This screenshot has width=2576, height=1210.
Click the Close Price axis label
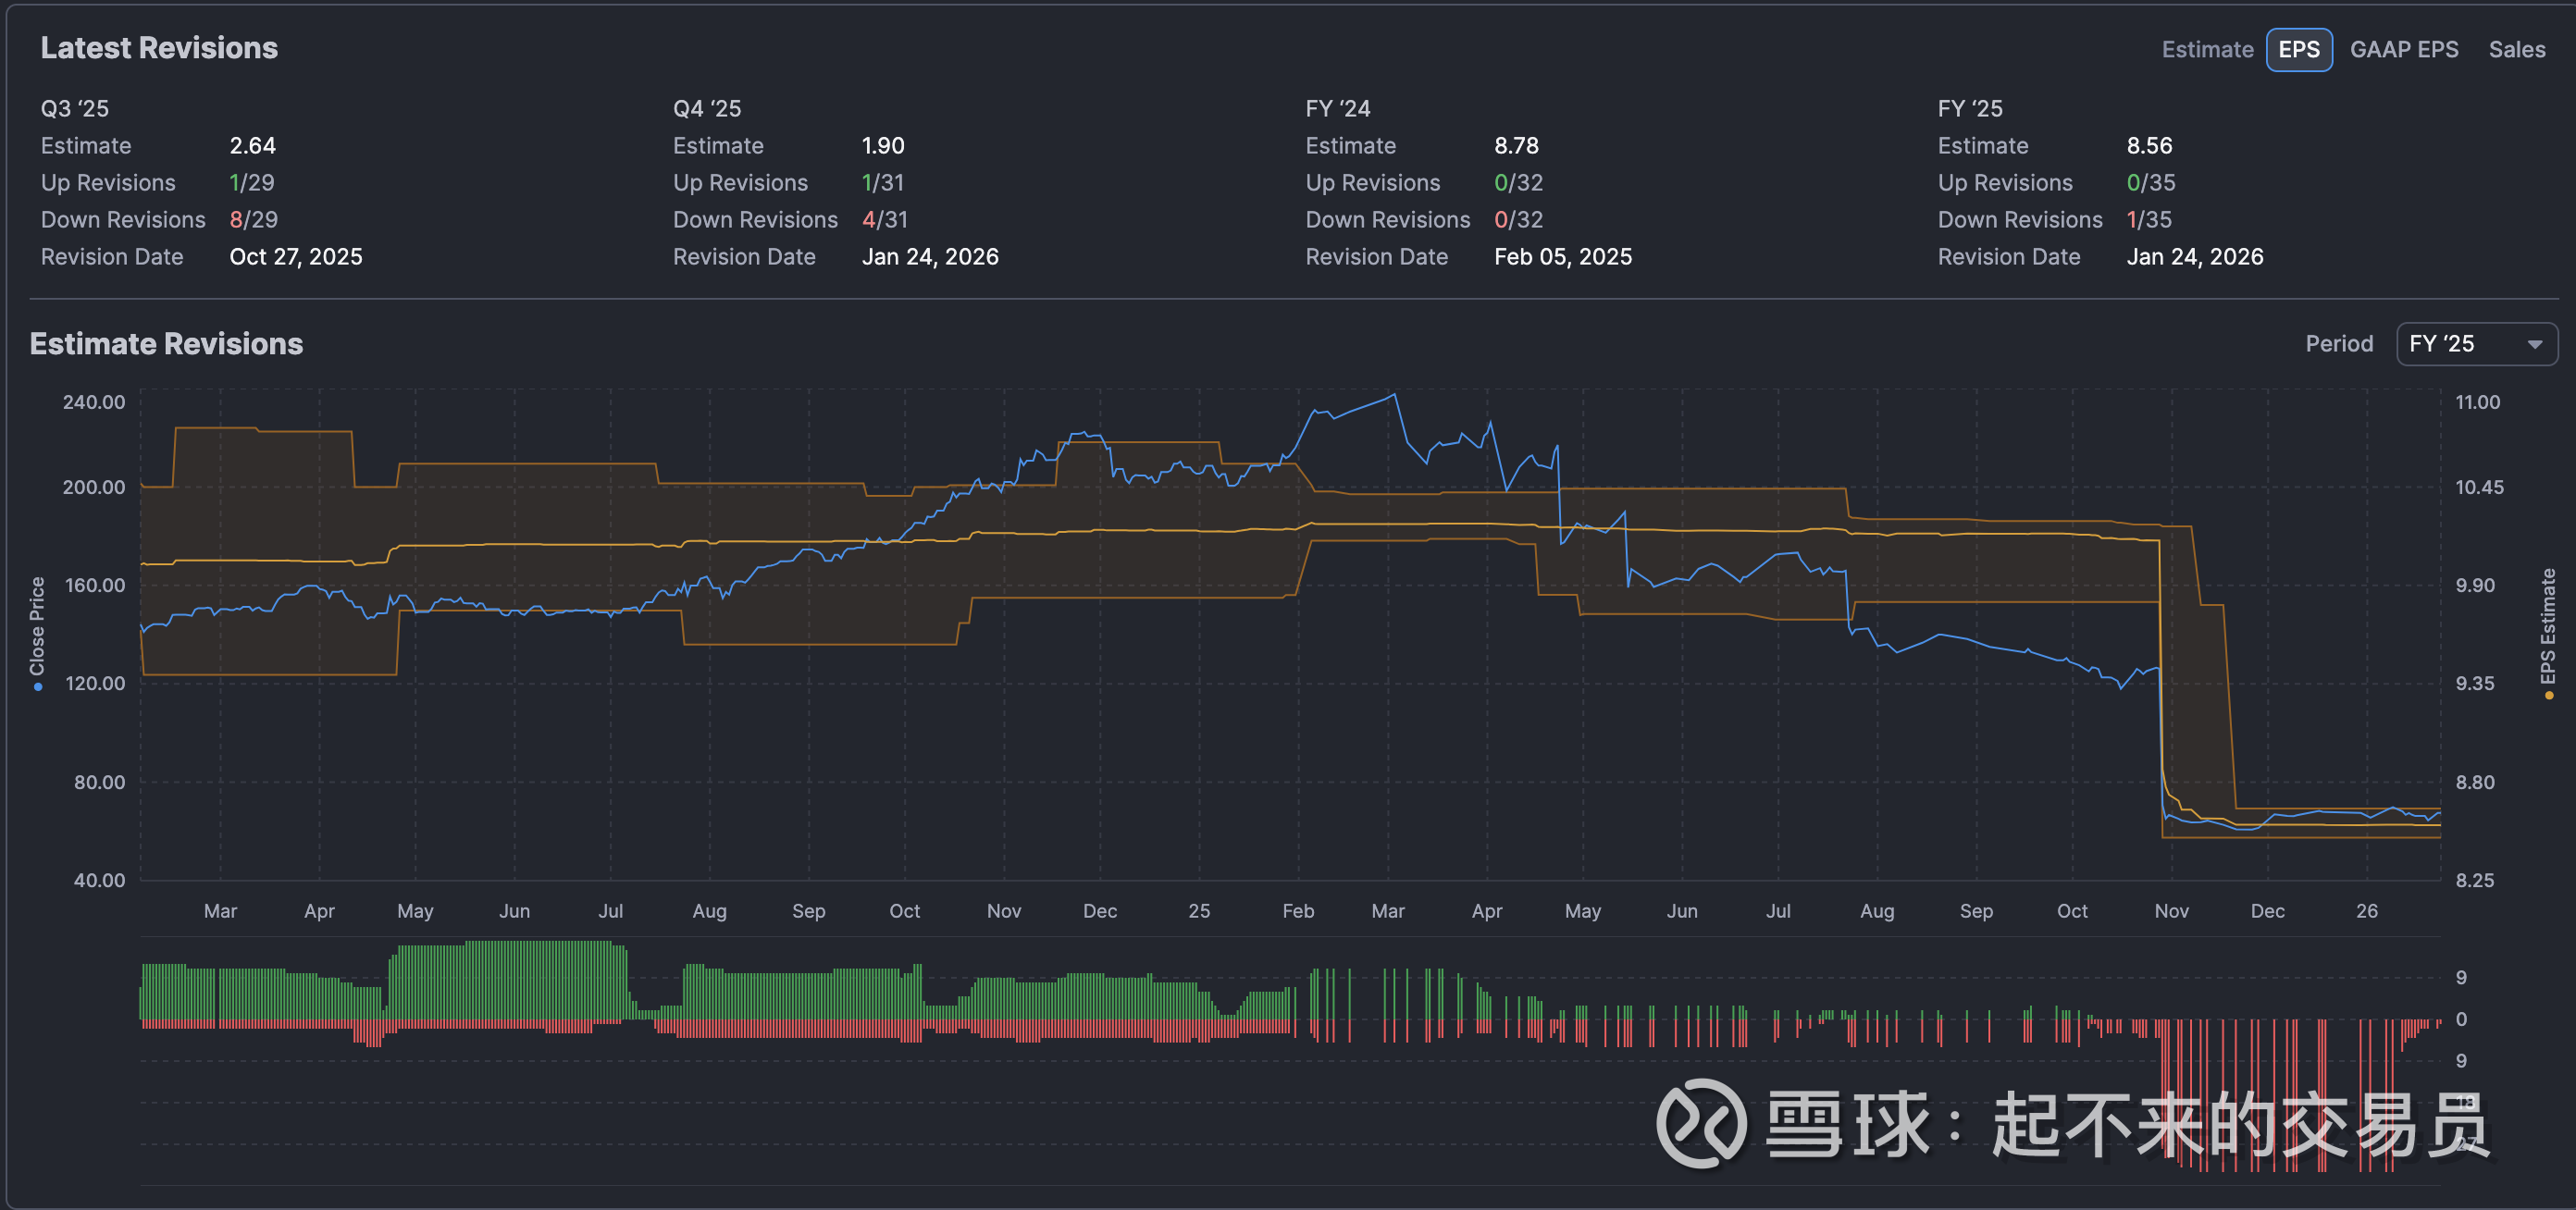38,626
